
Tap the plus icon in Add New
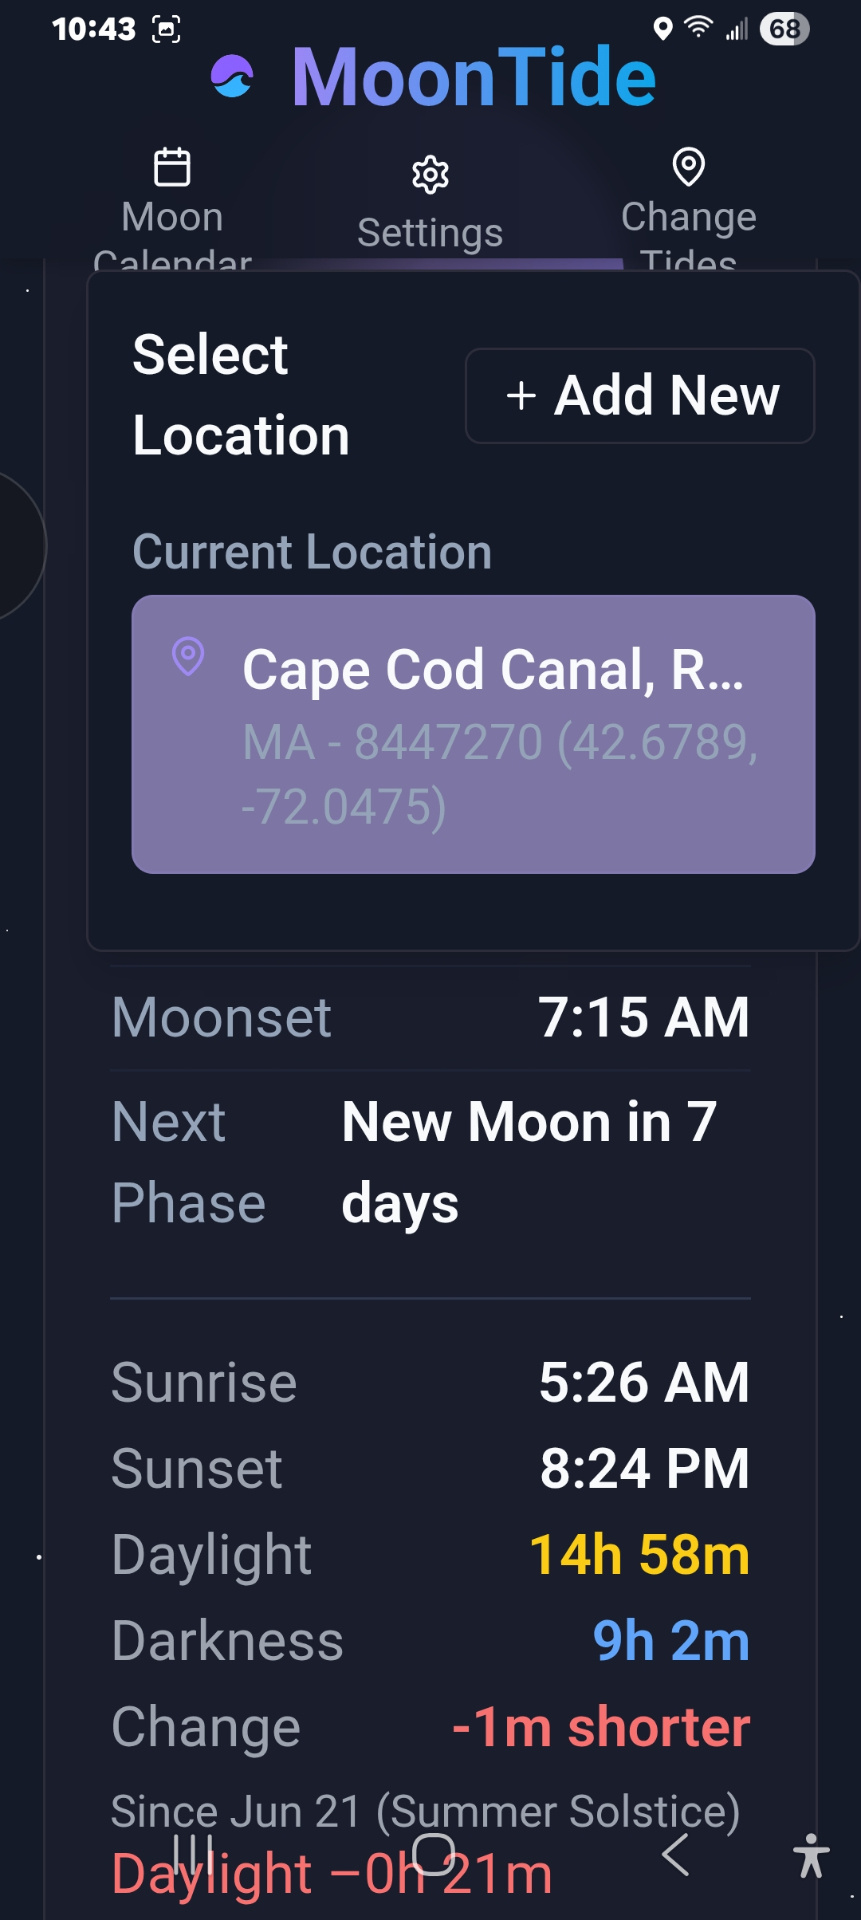(521, 396)
